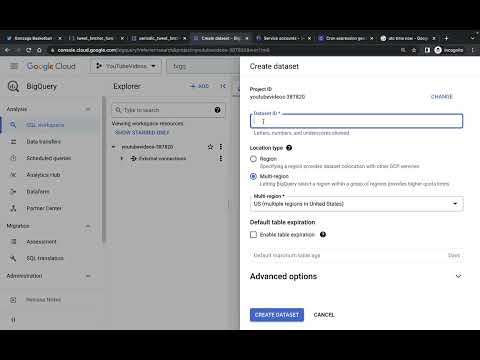Viewport: 480px width, 360px height.
Task: Expand the External connections tree node
Action: 122,159
